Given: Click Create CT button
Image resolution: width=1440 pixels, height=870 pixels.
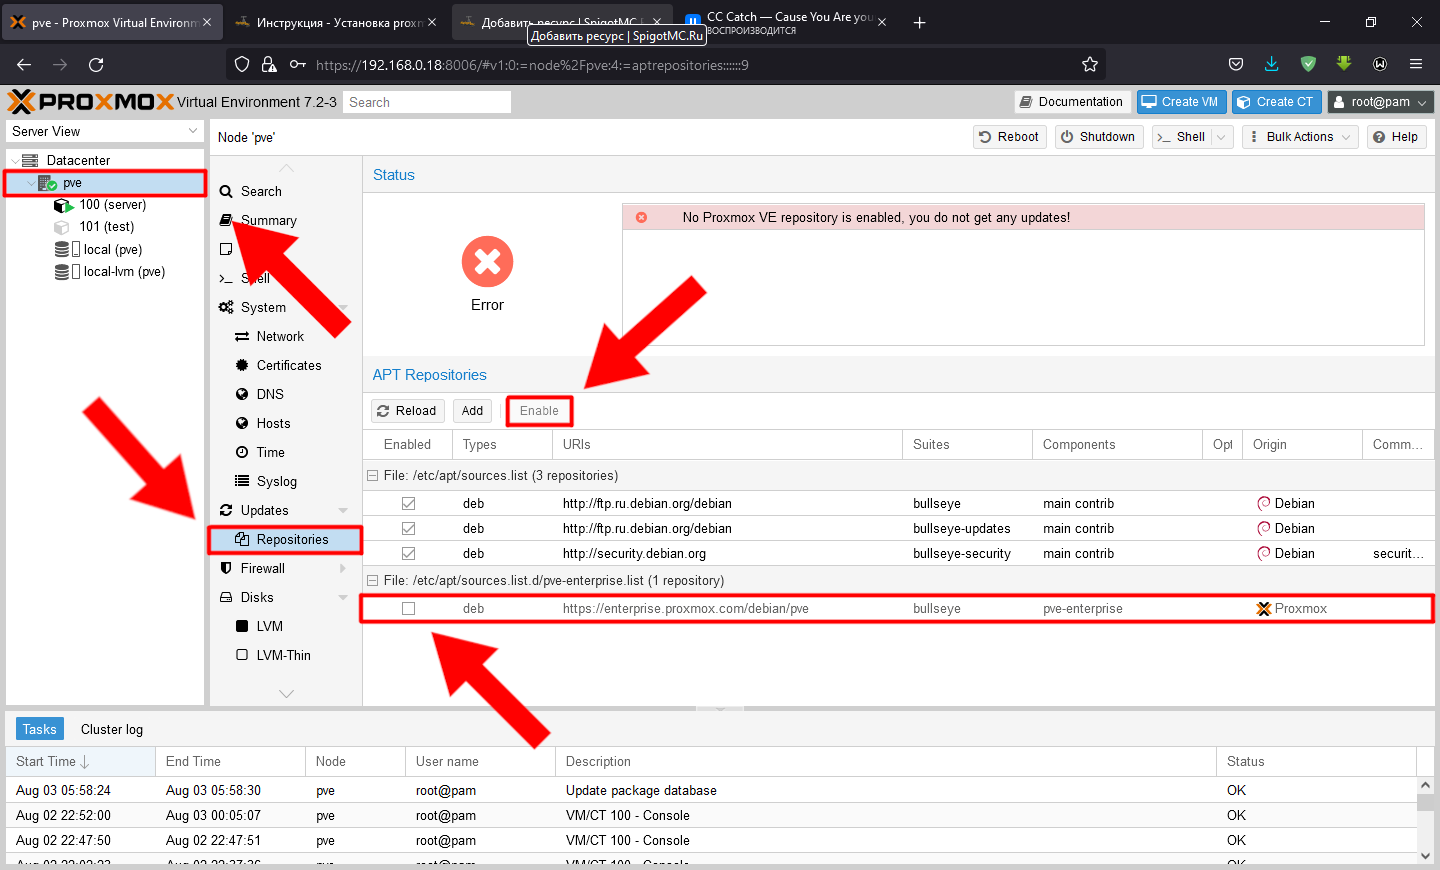Looking at the screenshot, I should click(1276, 102).
